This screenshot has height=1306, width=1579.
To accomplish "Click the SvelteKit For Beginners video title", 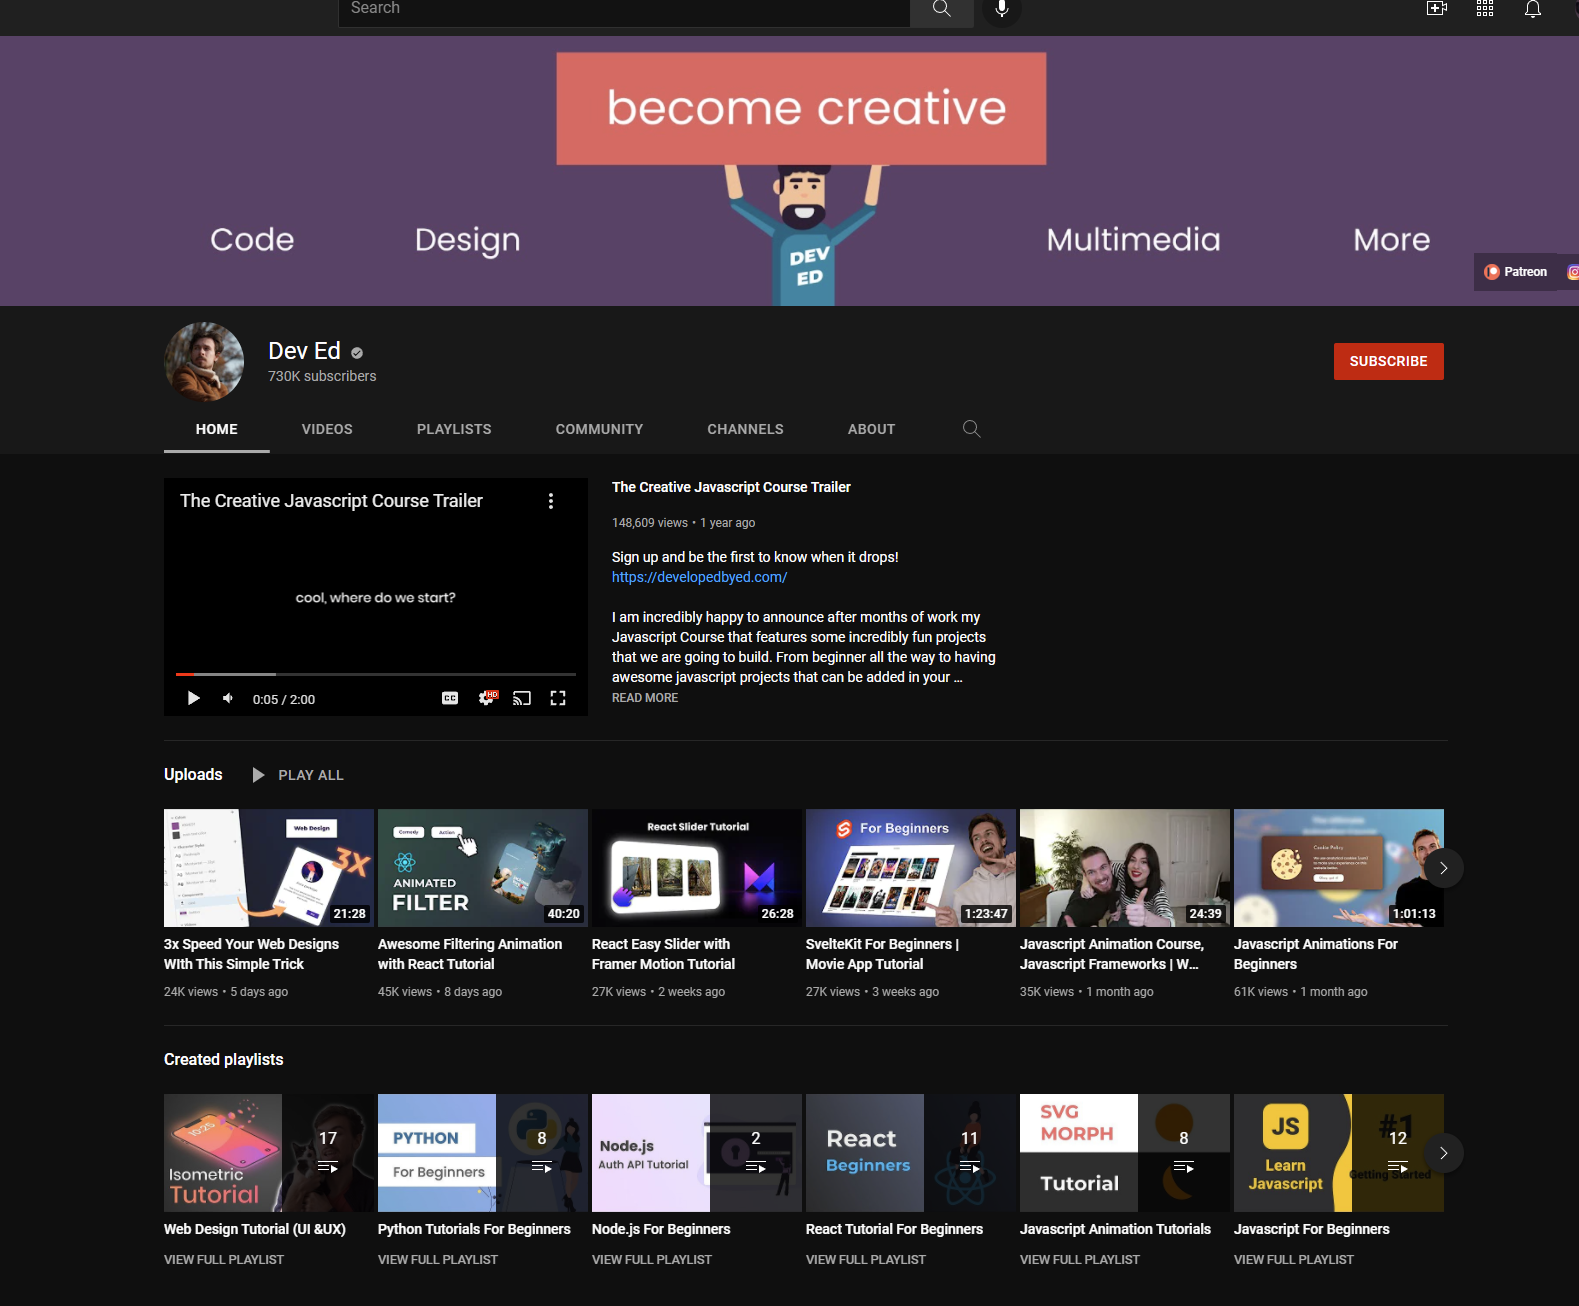I will (882, 954).
